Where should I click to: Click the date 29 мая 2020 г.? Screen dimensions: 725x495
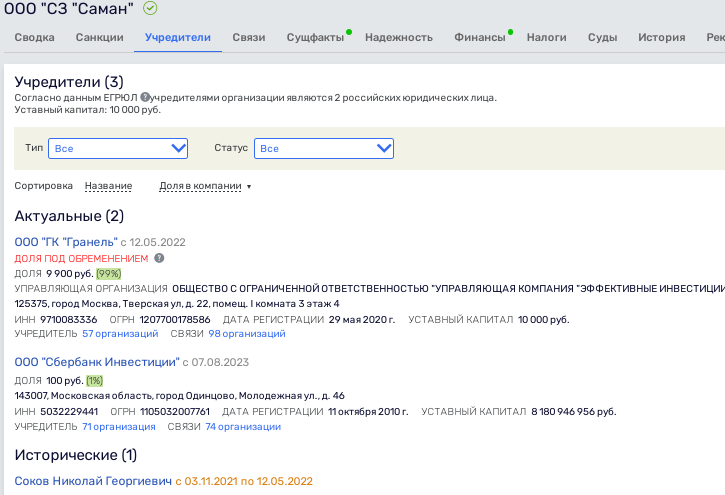click(362, 320)
